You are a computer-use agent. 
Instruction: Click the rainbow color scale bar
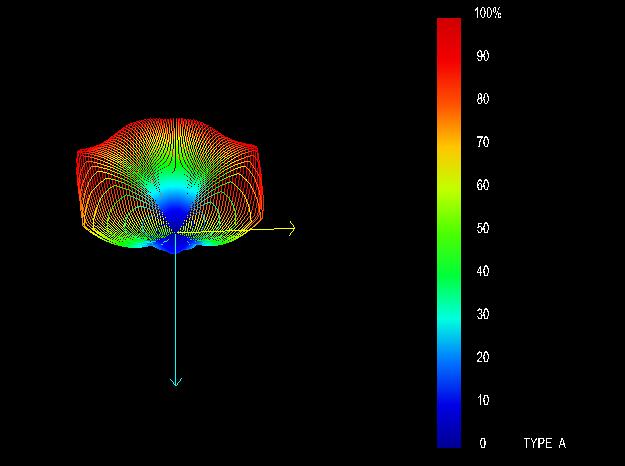(x=449, y=233)
